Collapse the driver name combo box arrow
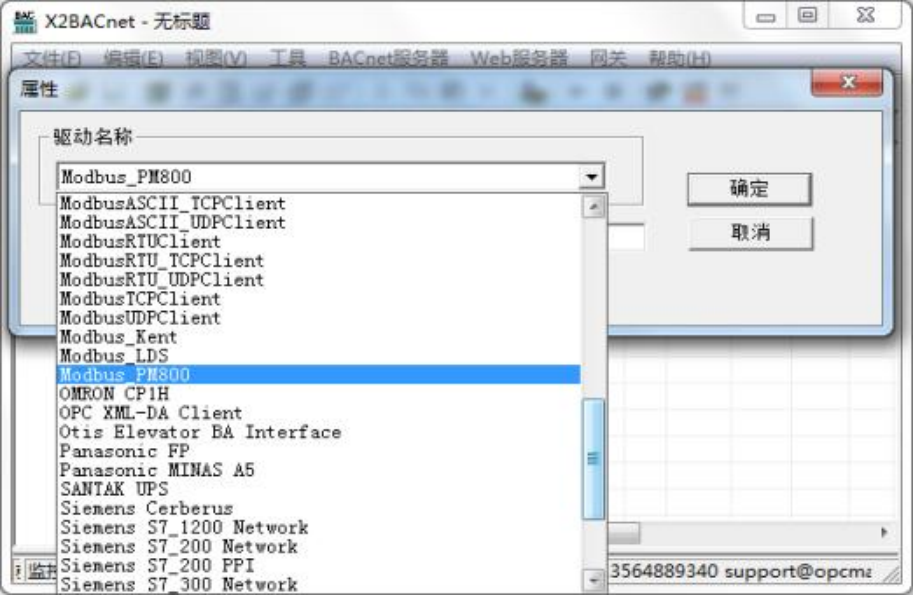The height and width of the screenshot is (596, 913). [592, 177]
